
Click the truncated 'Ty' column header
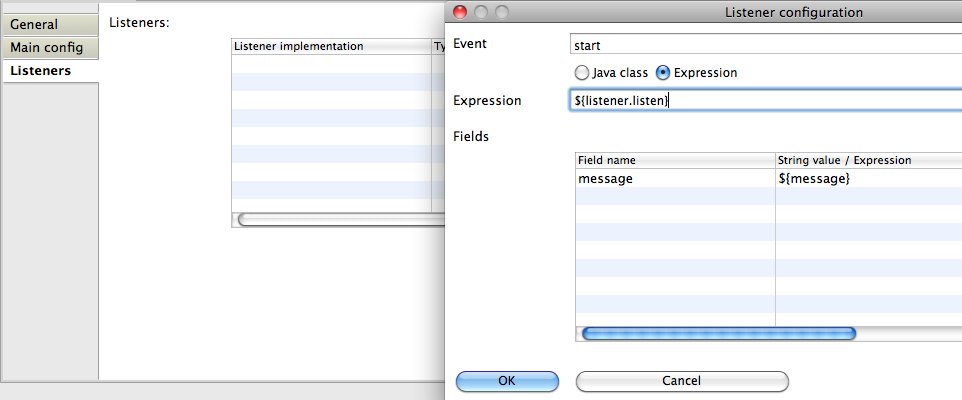point(438,46)
